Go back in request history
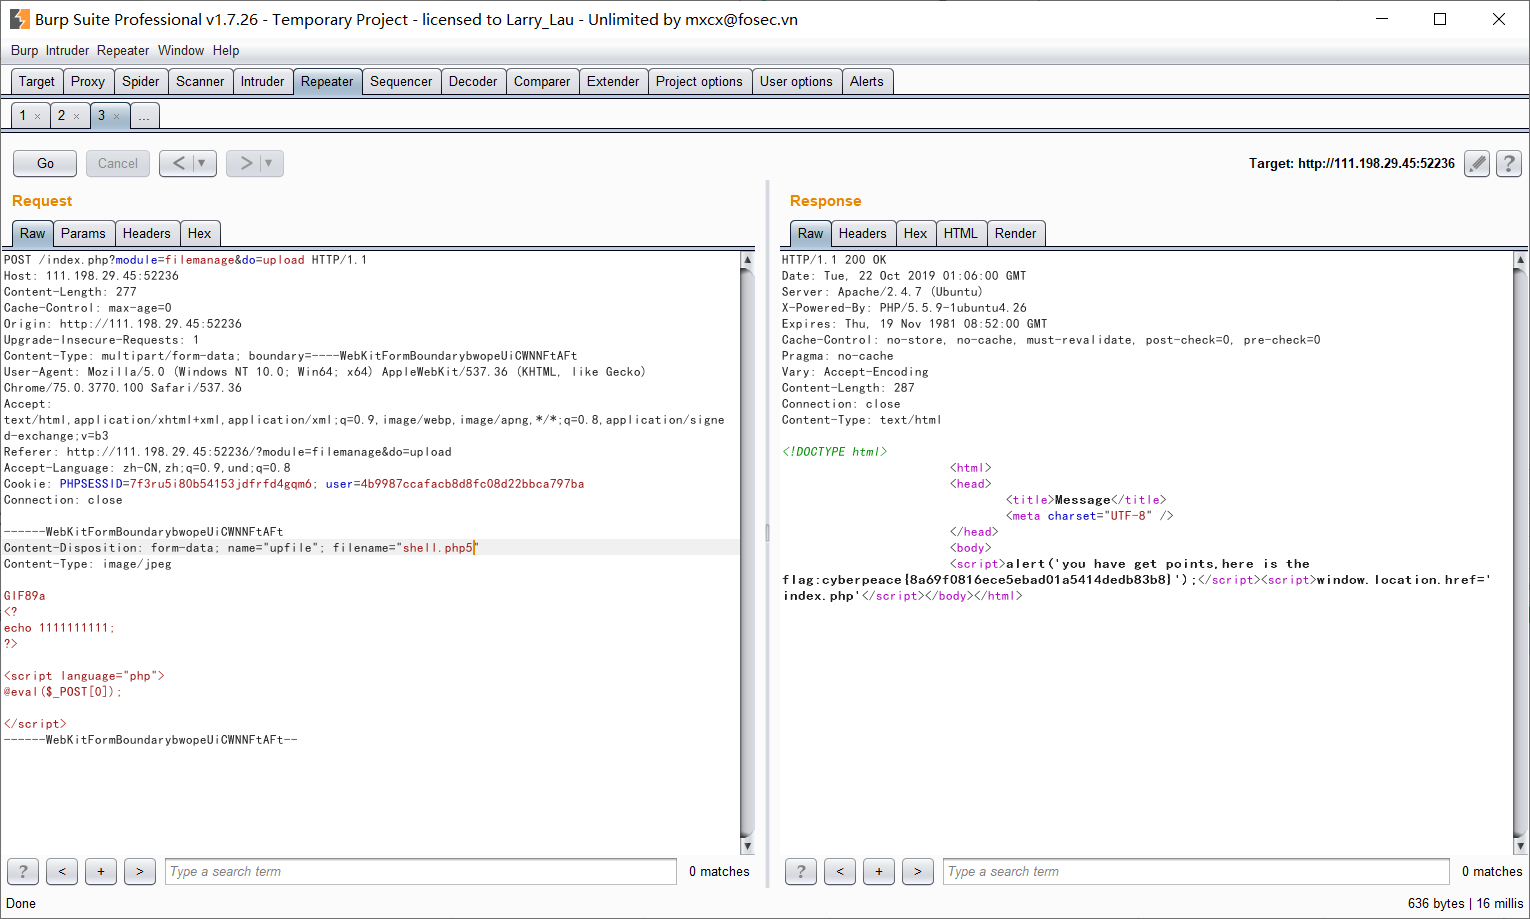The height and width of the screenshot is (919, 1530). [x=178, y=163]
